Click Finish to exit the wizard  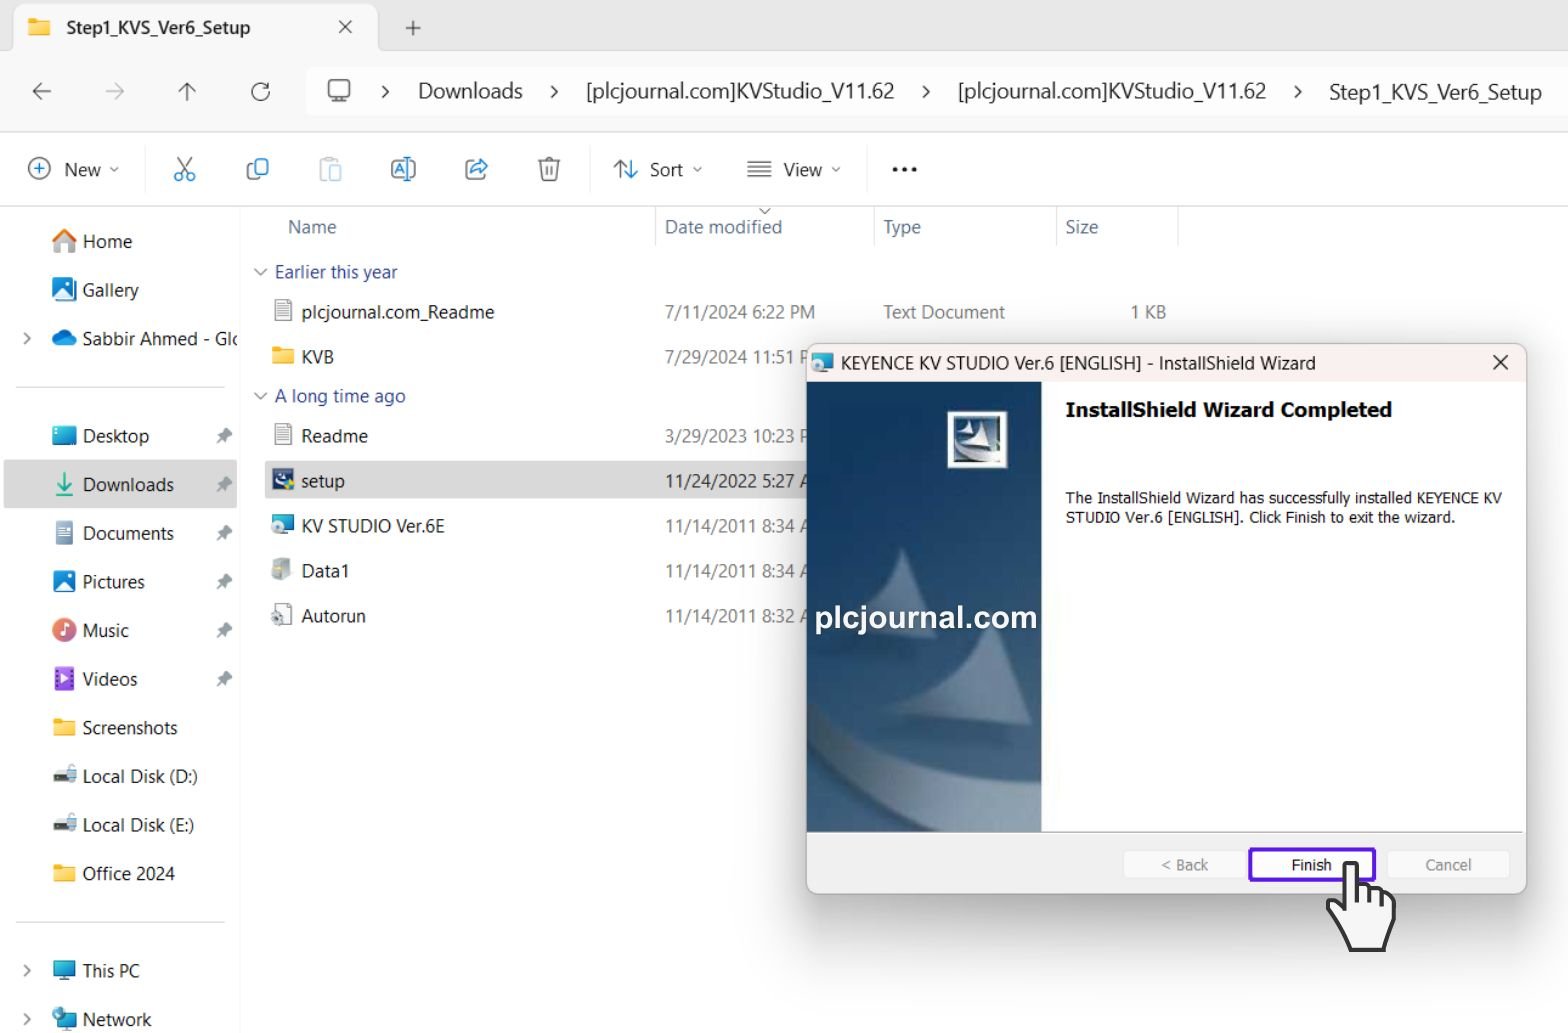click(1310, 865)
